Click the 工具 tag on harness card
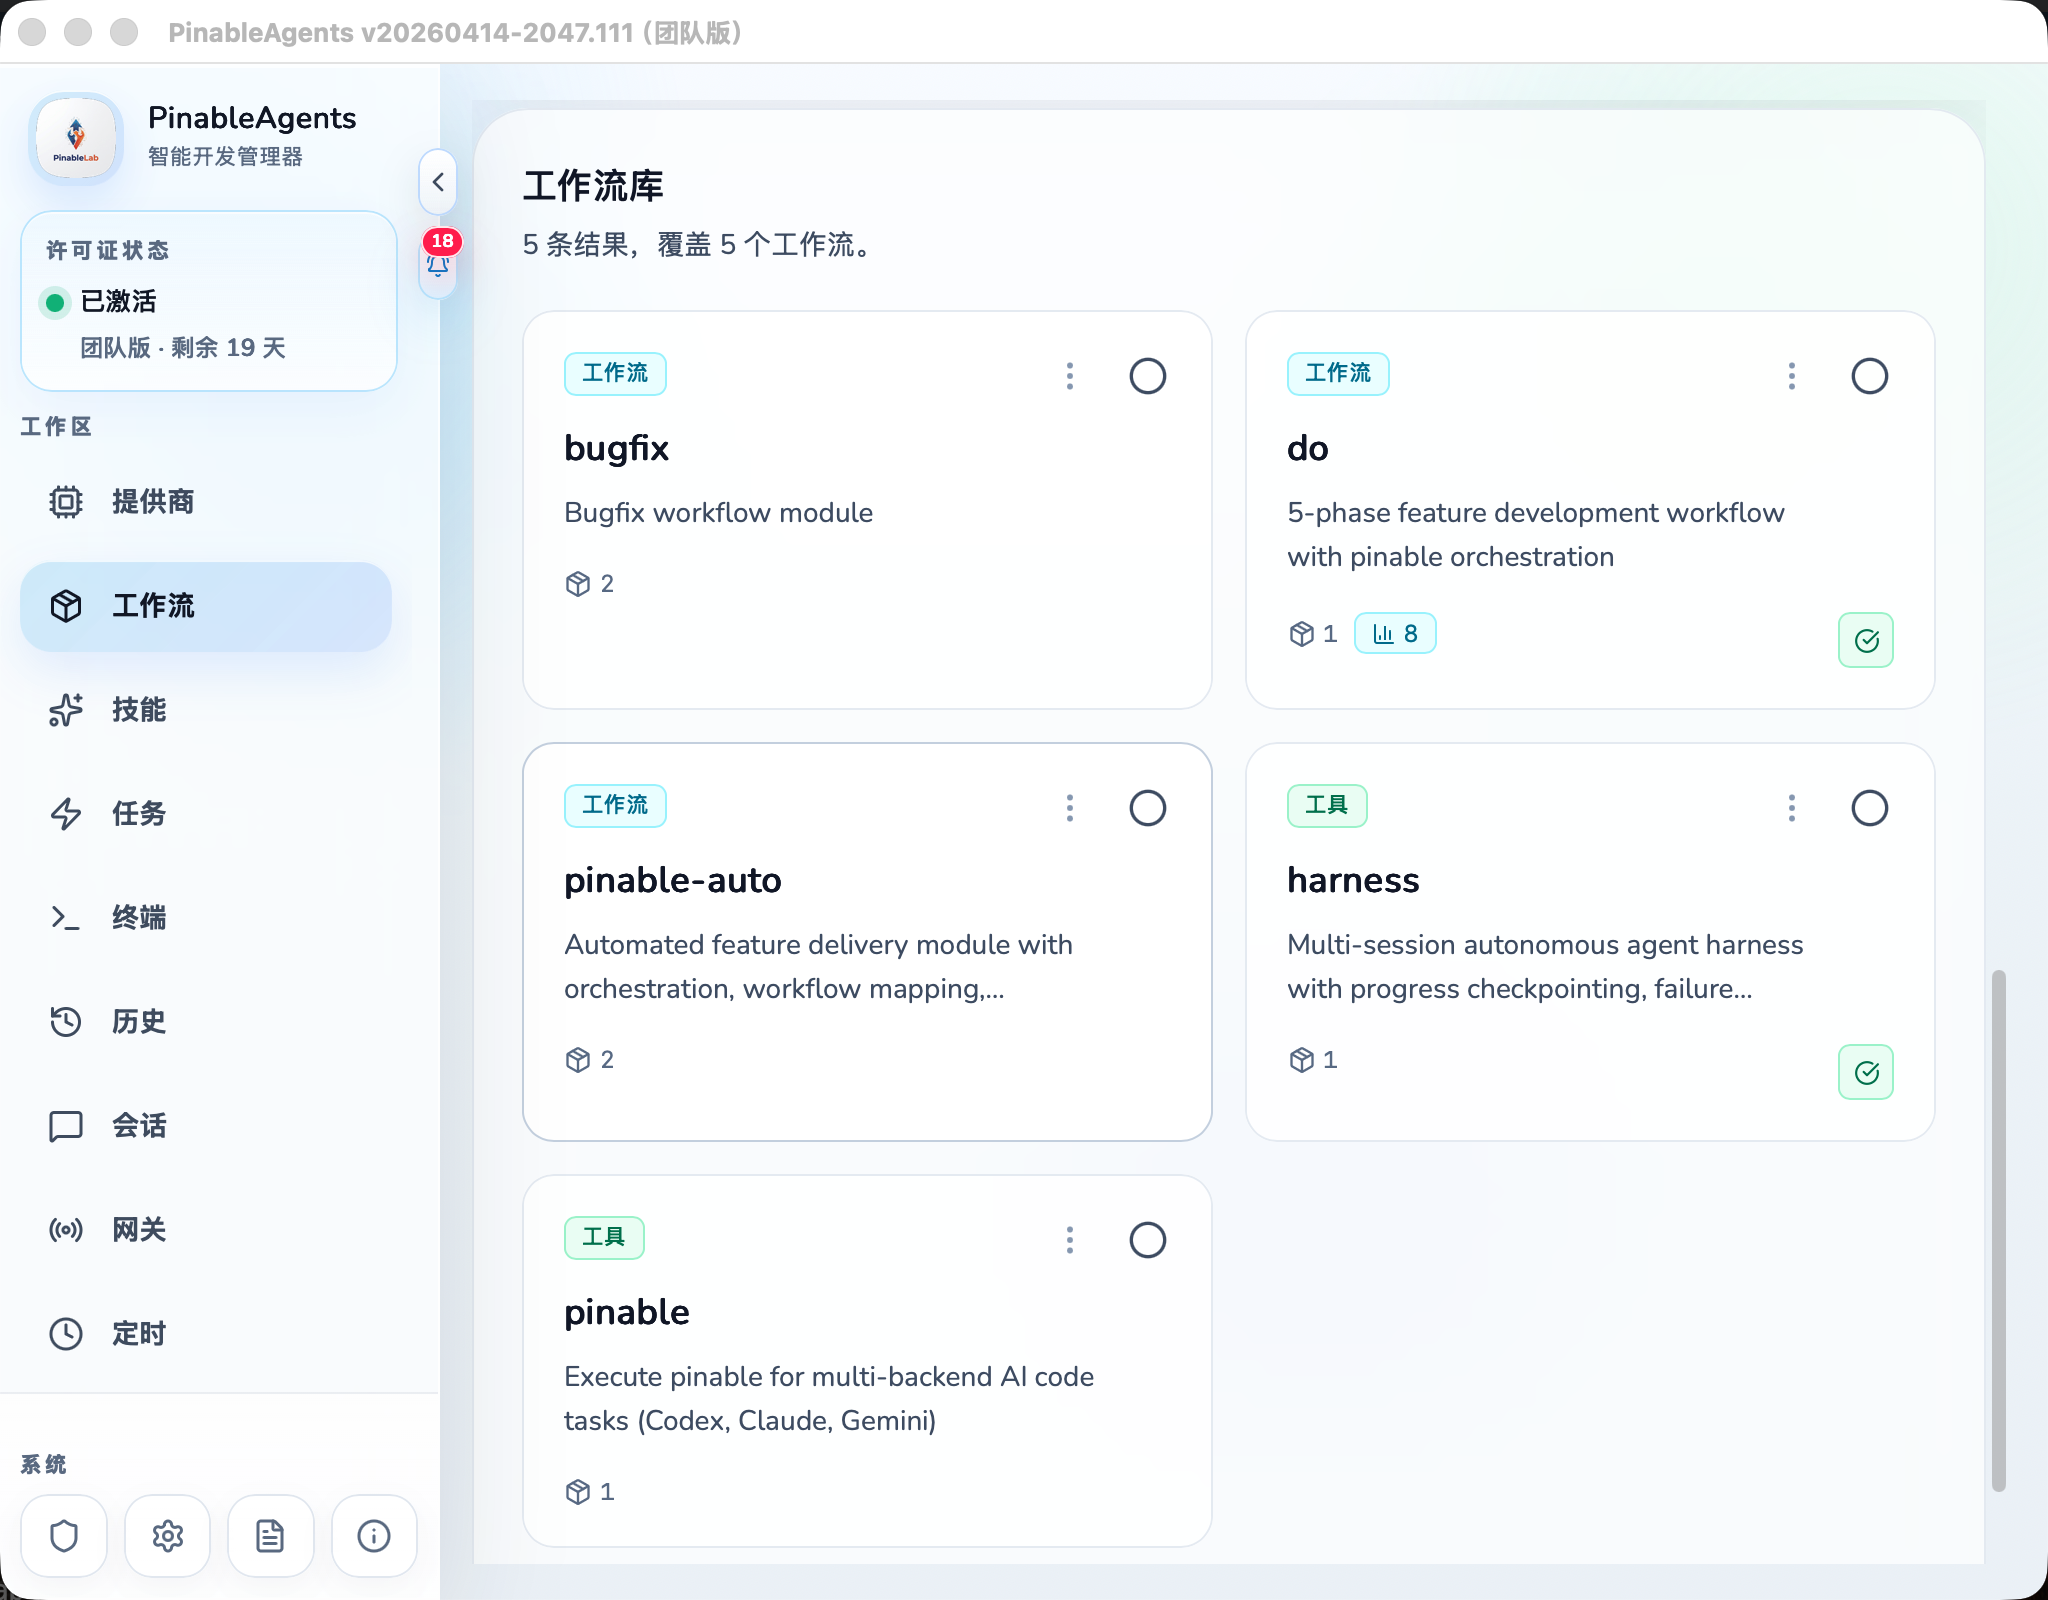The image size is (2048, 1600). 1327,806
